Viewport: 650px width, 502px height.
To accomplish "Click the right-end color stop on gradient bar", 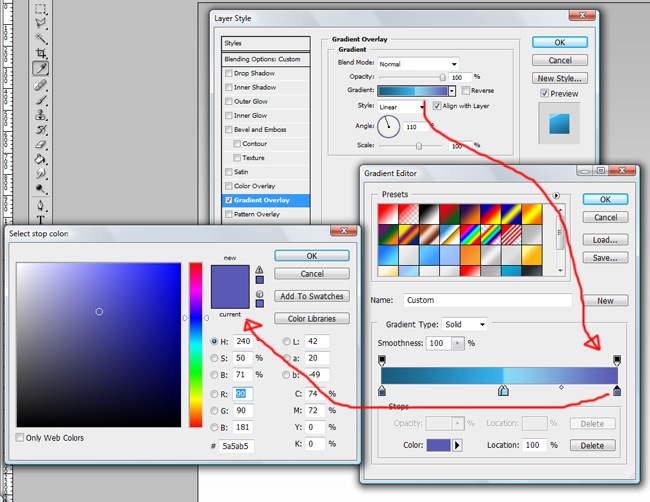I will tap(616, 392).
